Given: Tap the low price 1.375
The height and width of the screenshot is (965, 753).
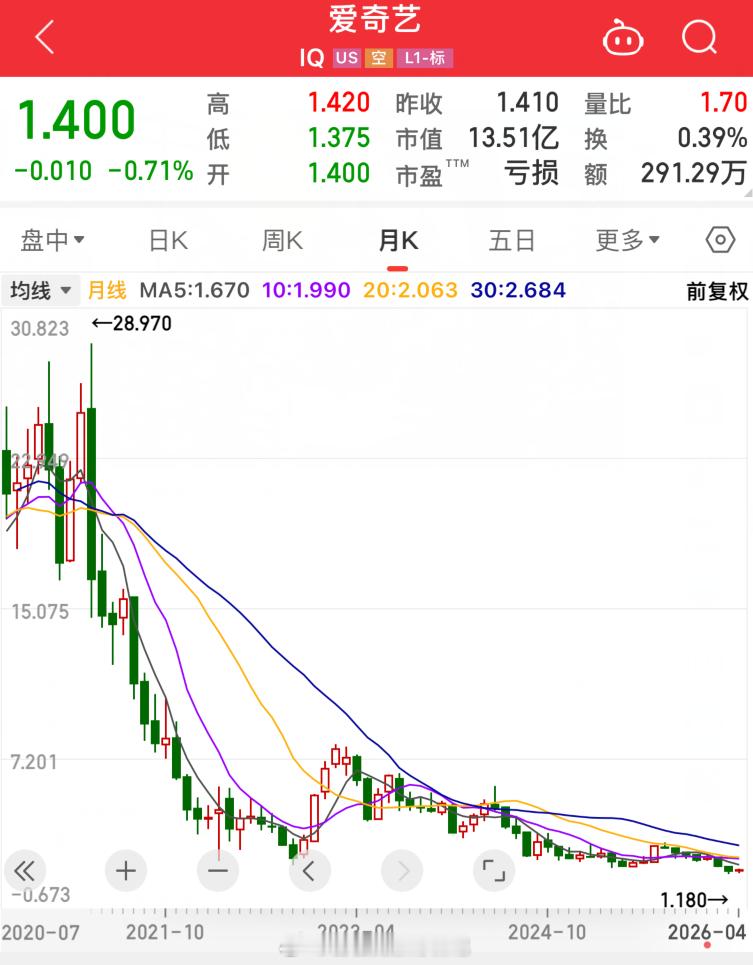Looking at the screenshot, I should coord(339,138).
